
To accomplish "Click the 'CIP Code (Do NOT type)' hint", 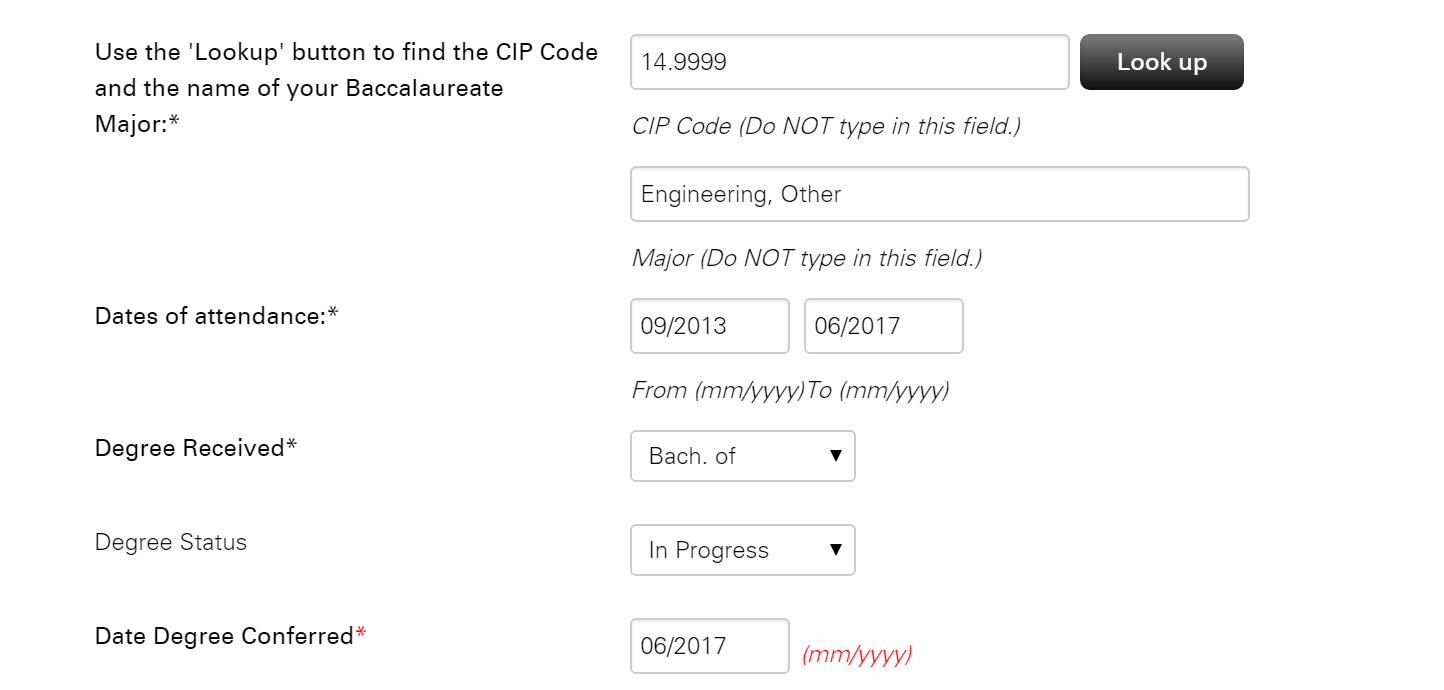I will pyautogui.click(x=826, y=127).
